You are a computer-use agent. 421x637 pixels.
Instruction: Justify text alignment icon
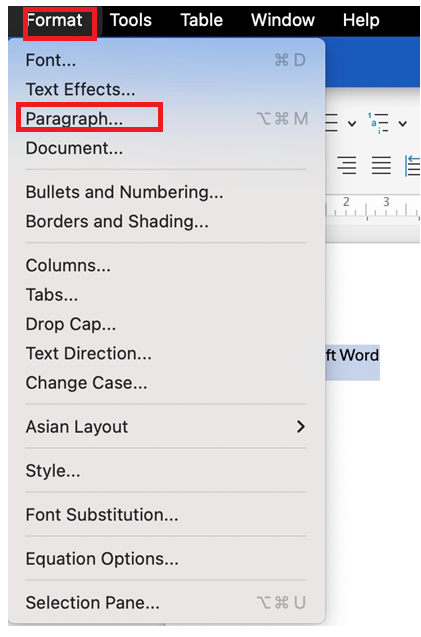click(381, 165)
